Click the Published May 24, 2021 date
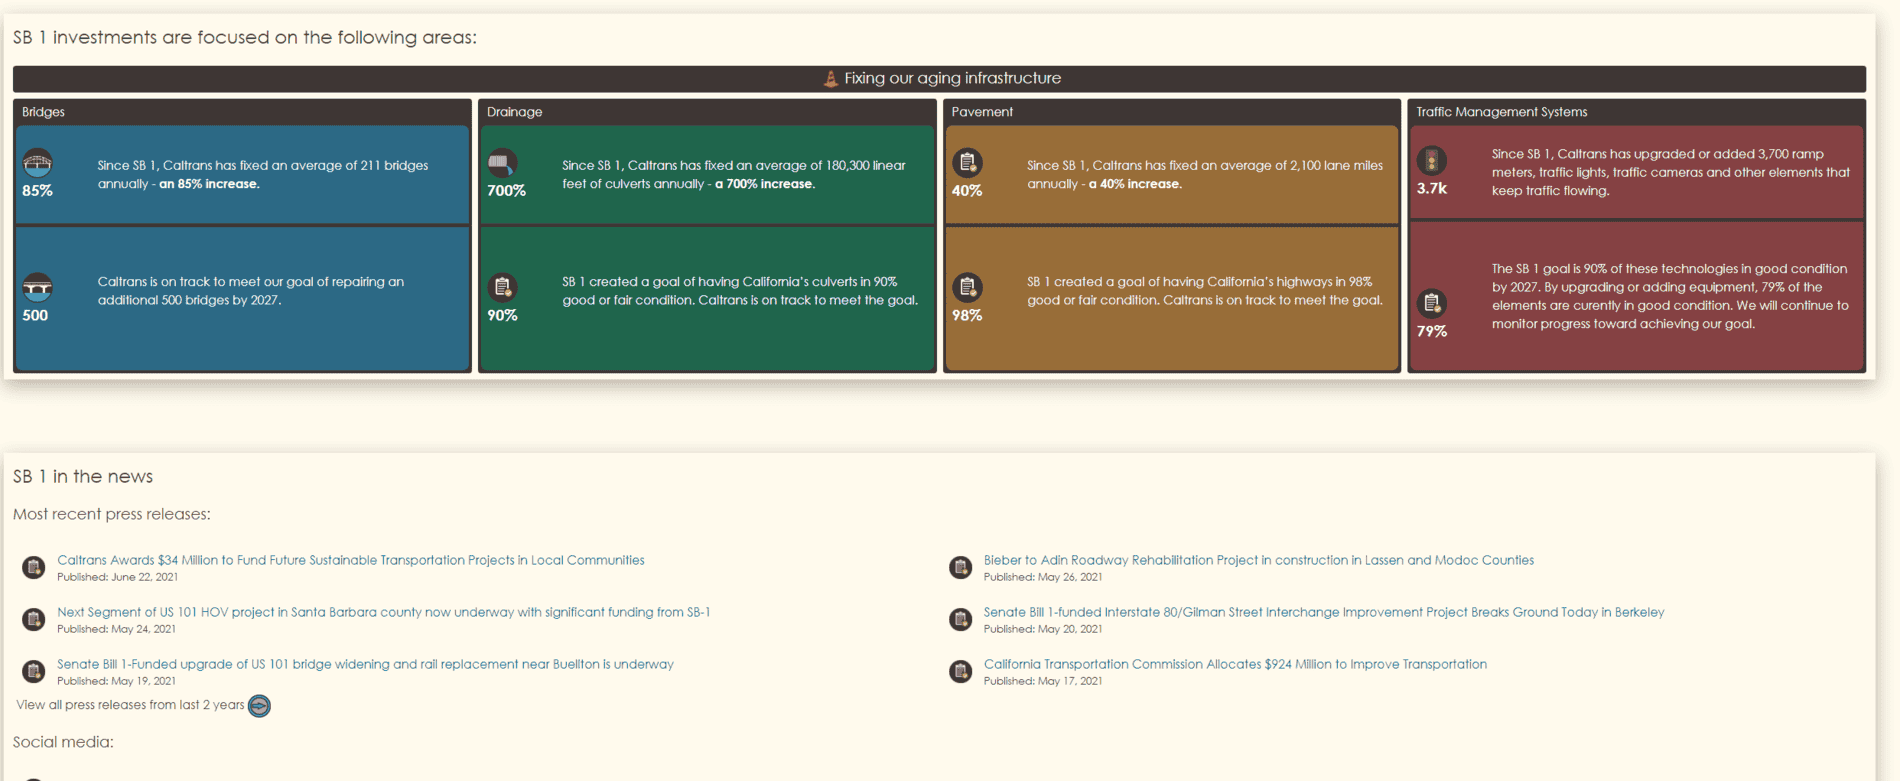This screenshot has width=1900, height=781. 116,629
